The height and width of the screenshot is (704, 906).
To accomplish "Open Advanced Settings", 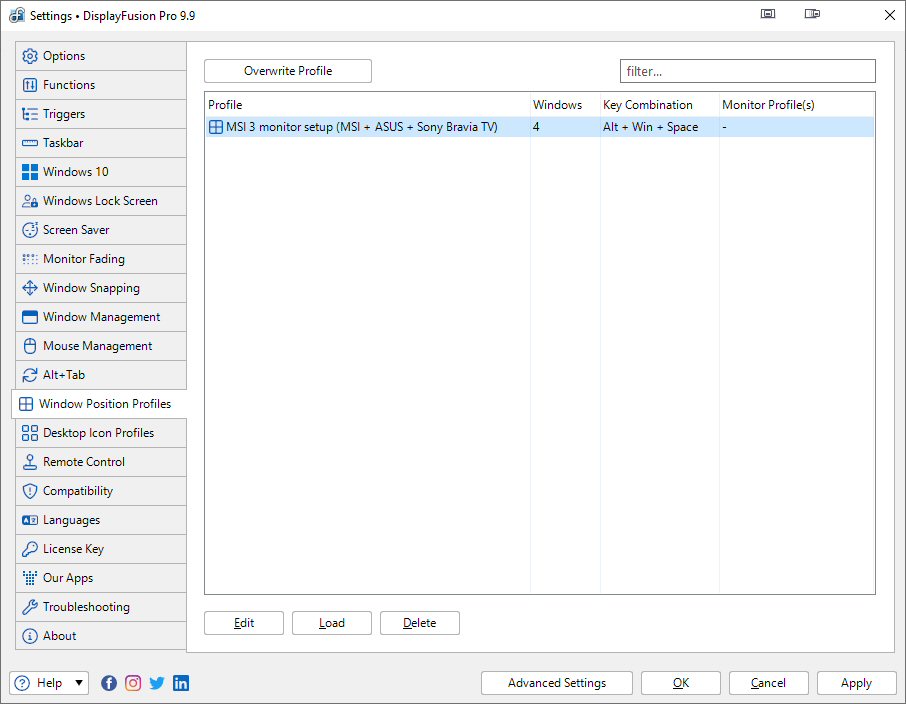I will pos(557,683).
